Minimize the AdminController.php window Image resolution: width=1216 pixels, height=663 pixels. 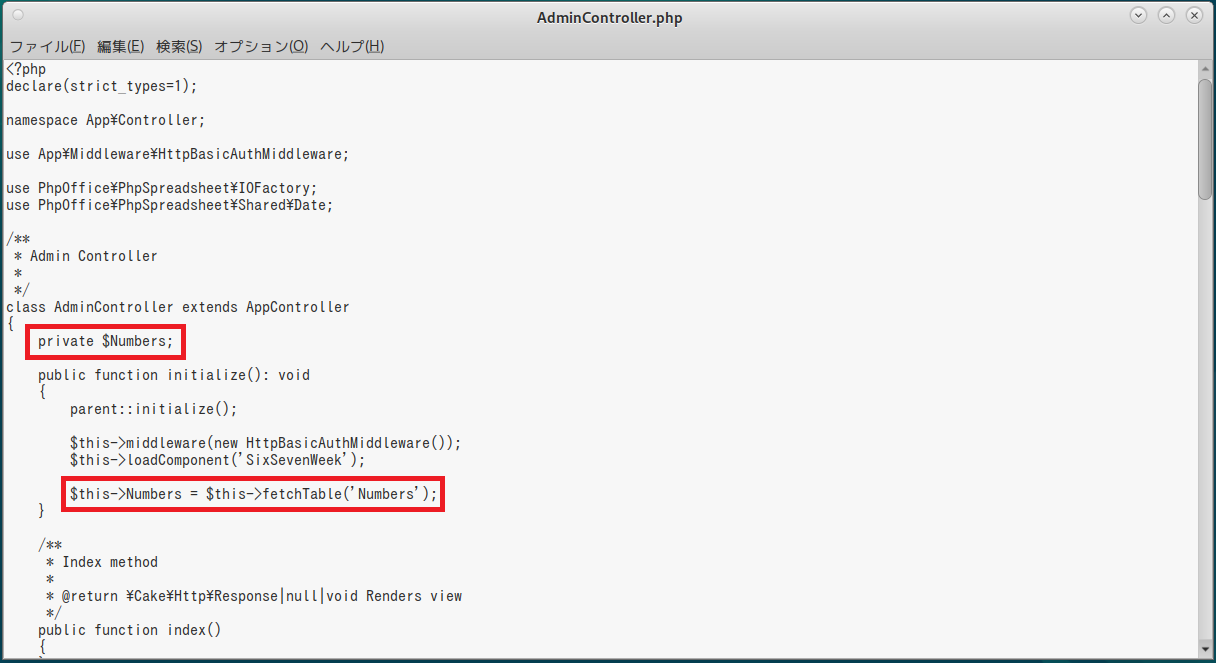pos(1138,16)
